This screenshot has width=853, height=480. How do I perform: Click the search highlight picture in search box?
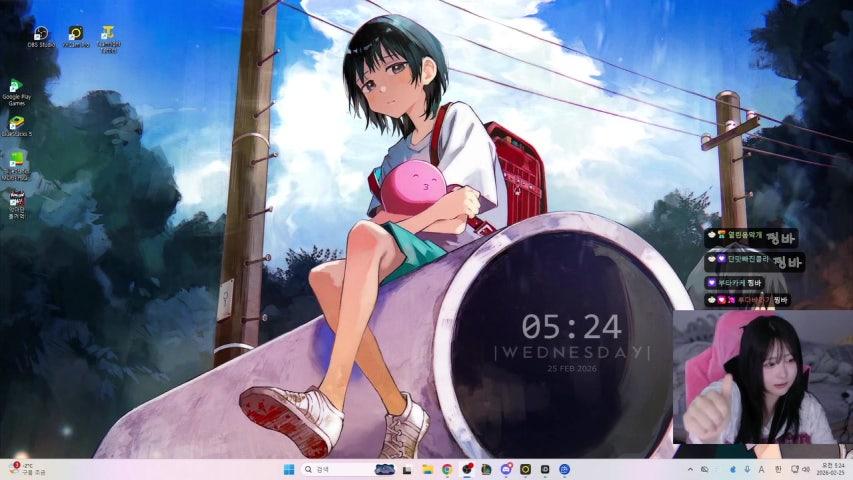pyautogui.click(x=385, y=469)
